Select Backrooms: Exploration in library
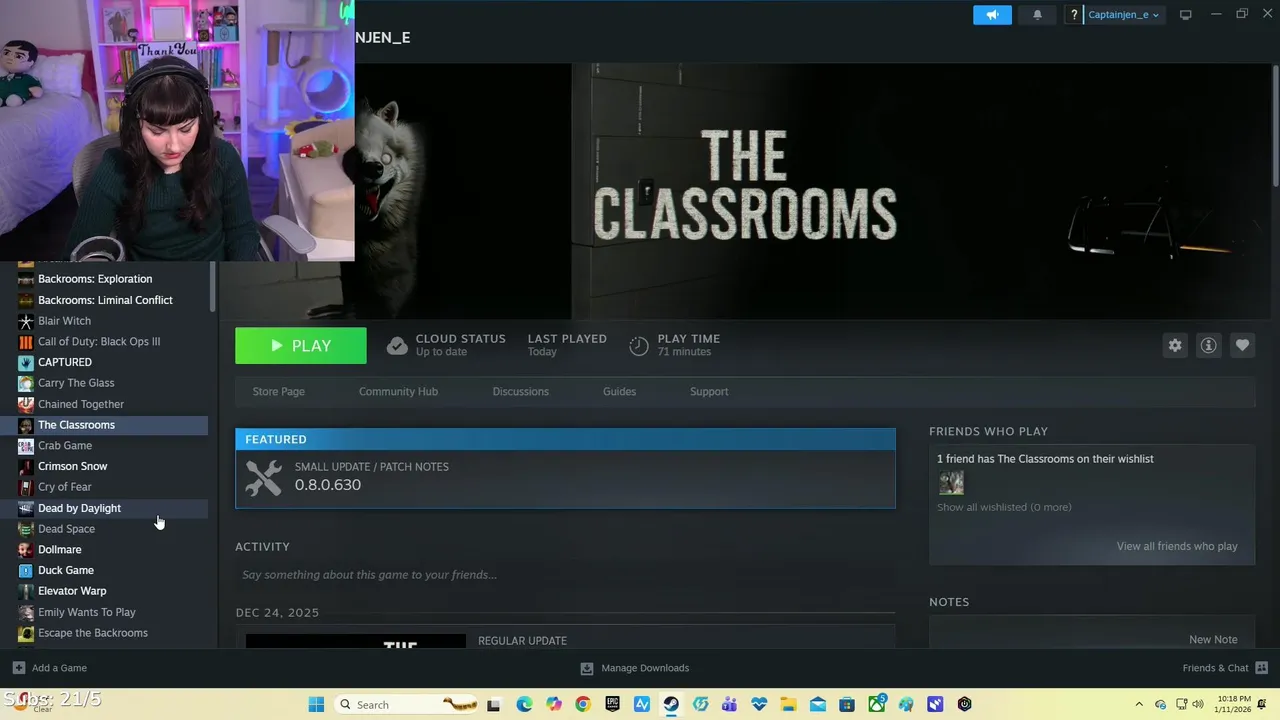 pos(104,279)
